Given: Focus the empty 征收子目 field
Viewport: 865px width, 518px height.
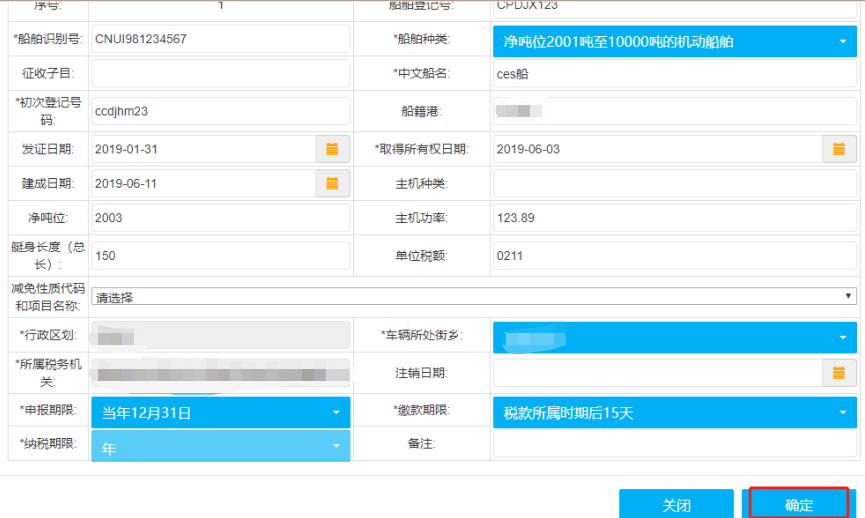Looking at the screenshot, I should 221,73.
